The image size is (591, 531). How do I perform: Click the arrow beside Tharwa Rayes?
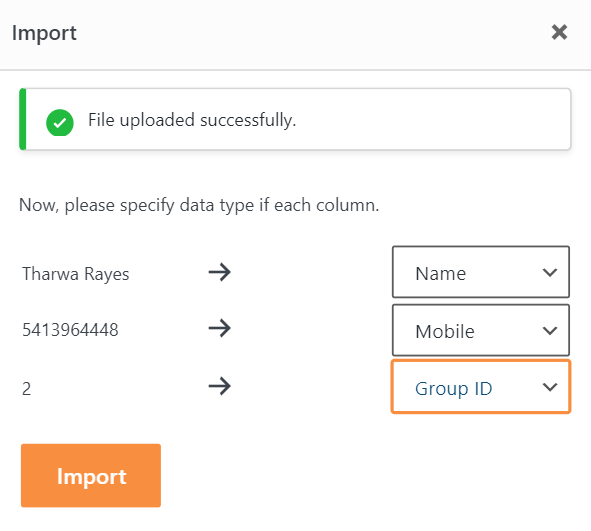220,272
